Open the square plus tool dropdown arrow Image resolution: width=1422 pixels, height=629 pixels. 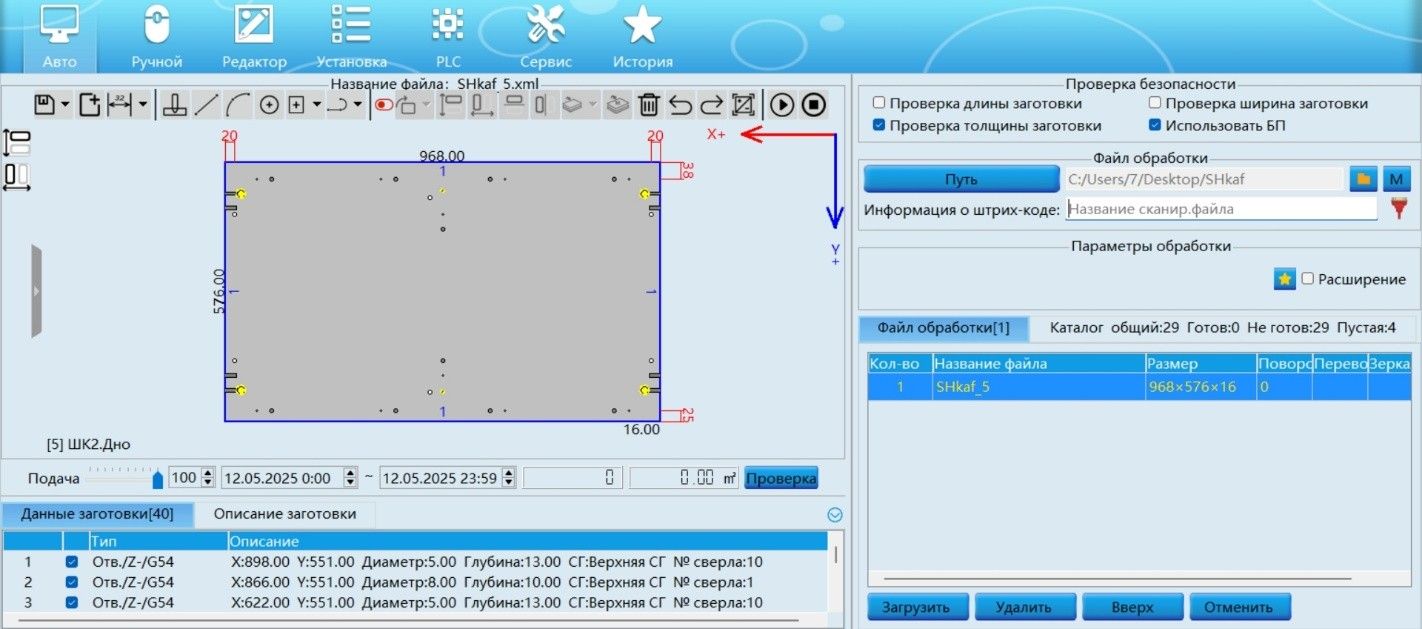click(317, 104)
